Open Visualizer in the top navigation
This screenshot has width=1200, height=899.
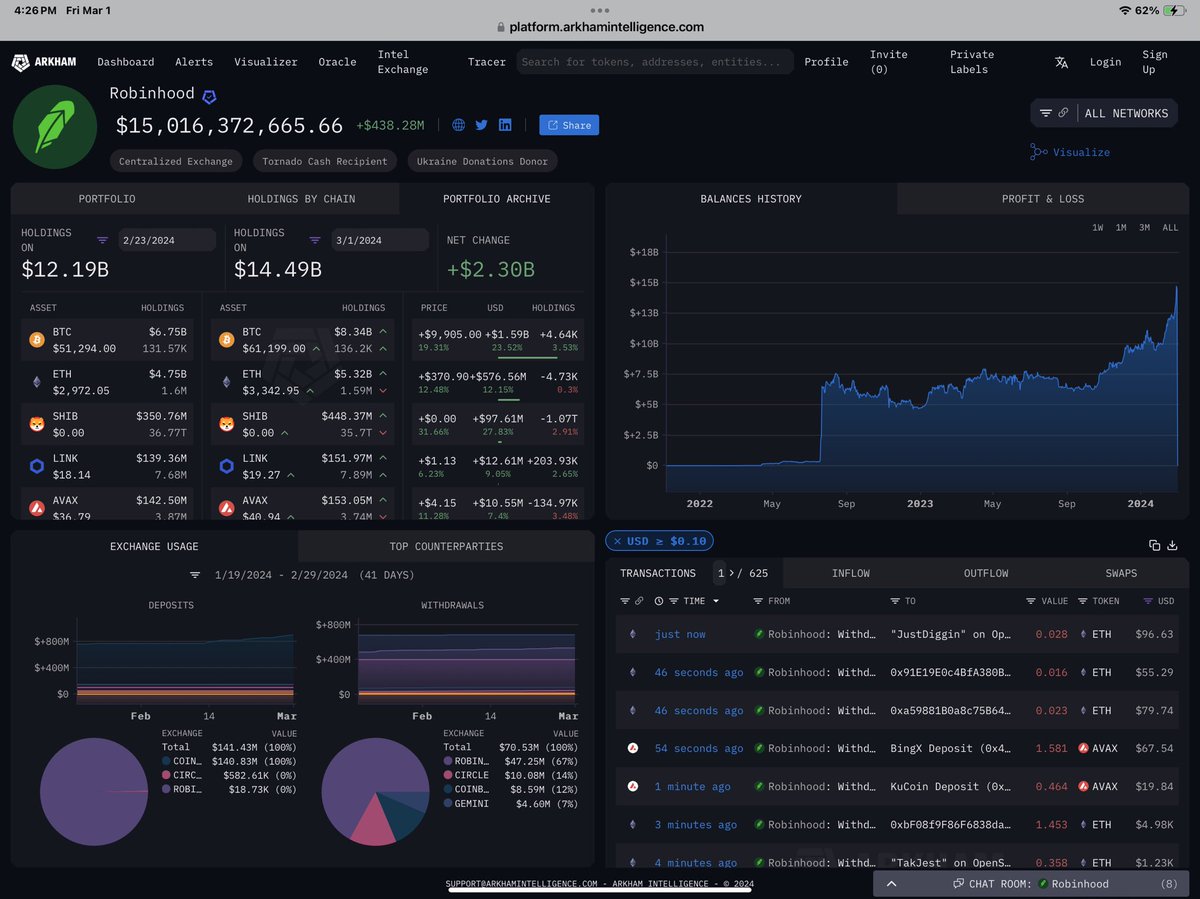coord(266,62)
